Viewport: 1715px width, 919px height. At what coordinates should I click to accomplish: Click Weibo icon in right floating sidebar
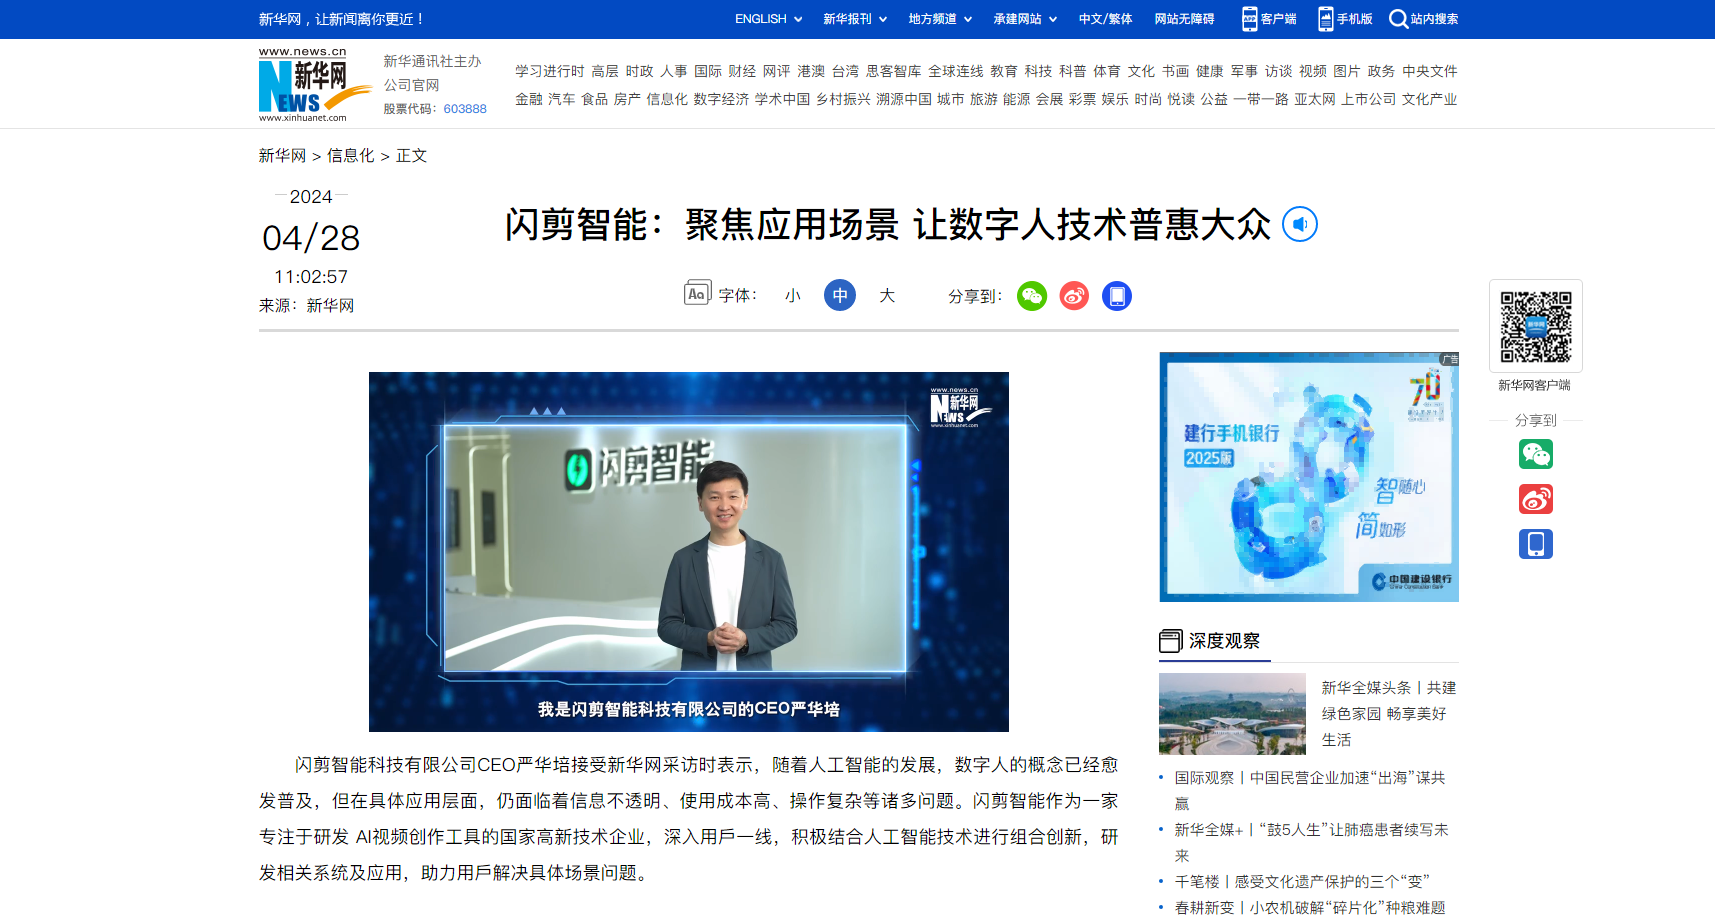(1536, 499)
